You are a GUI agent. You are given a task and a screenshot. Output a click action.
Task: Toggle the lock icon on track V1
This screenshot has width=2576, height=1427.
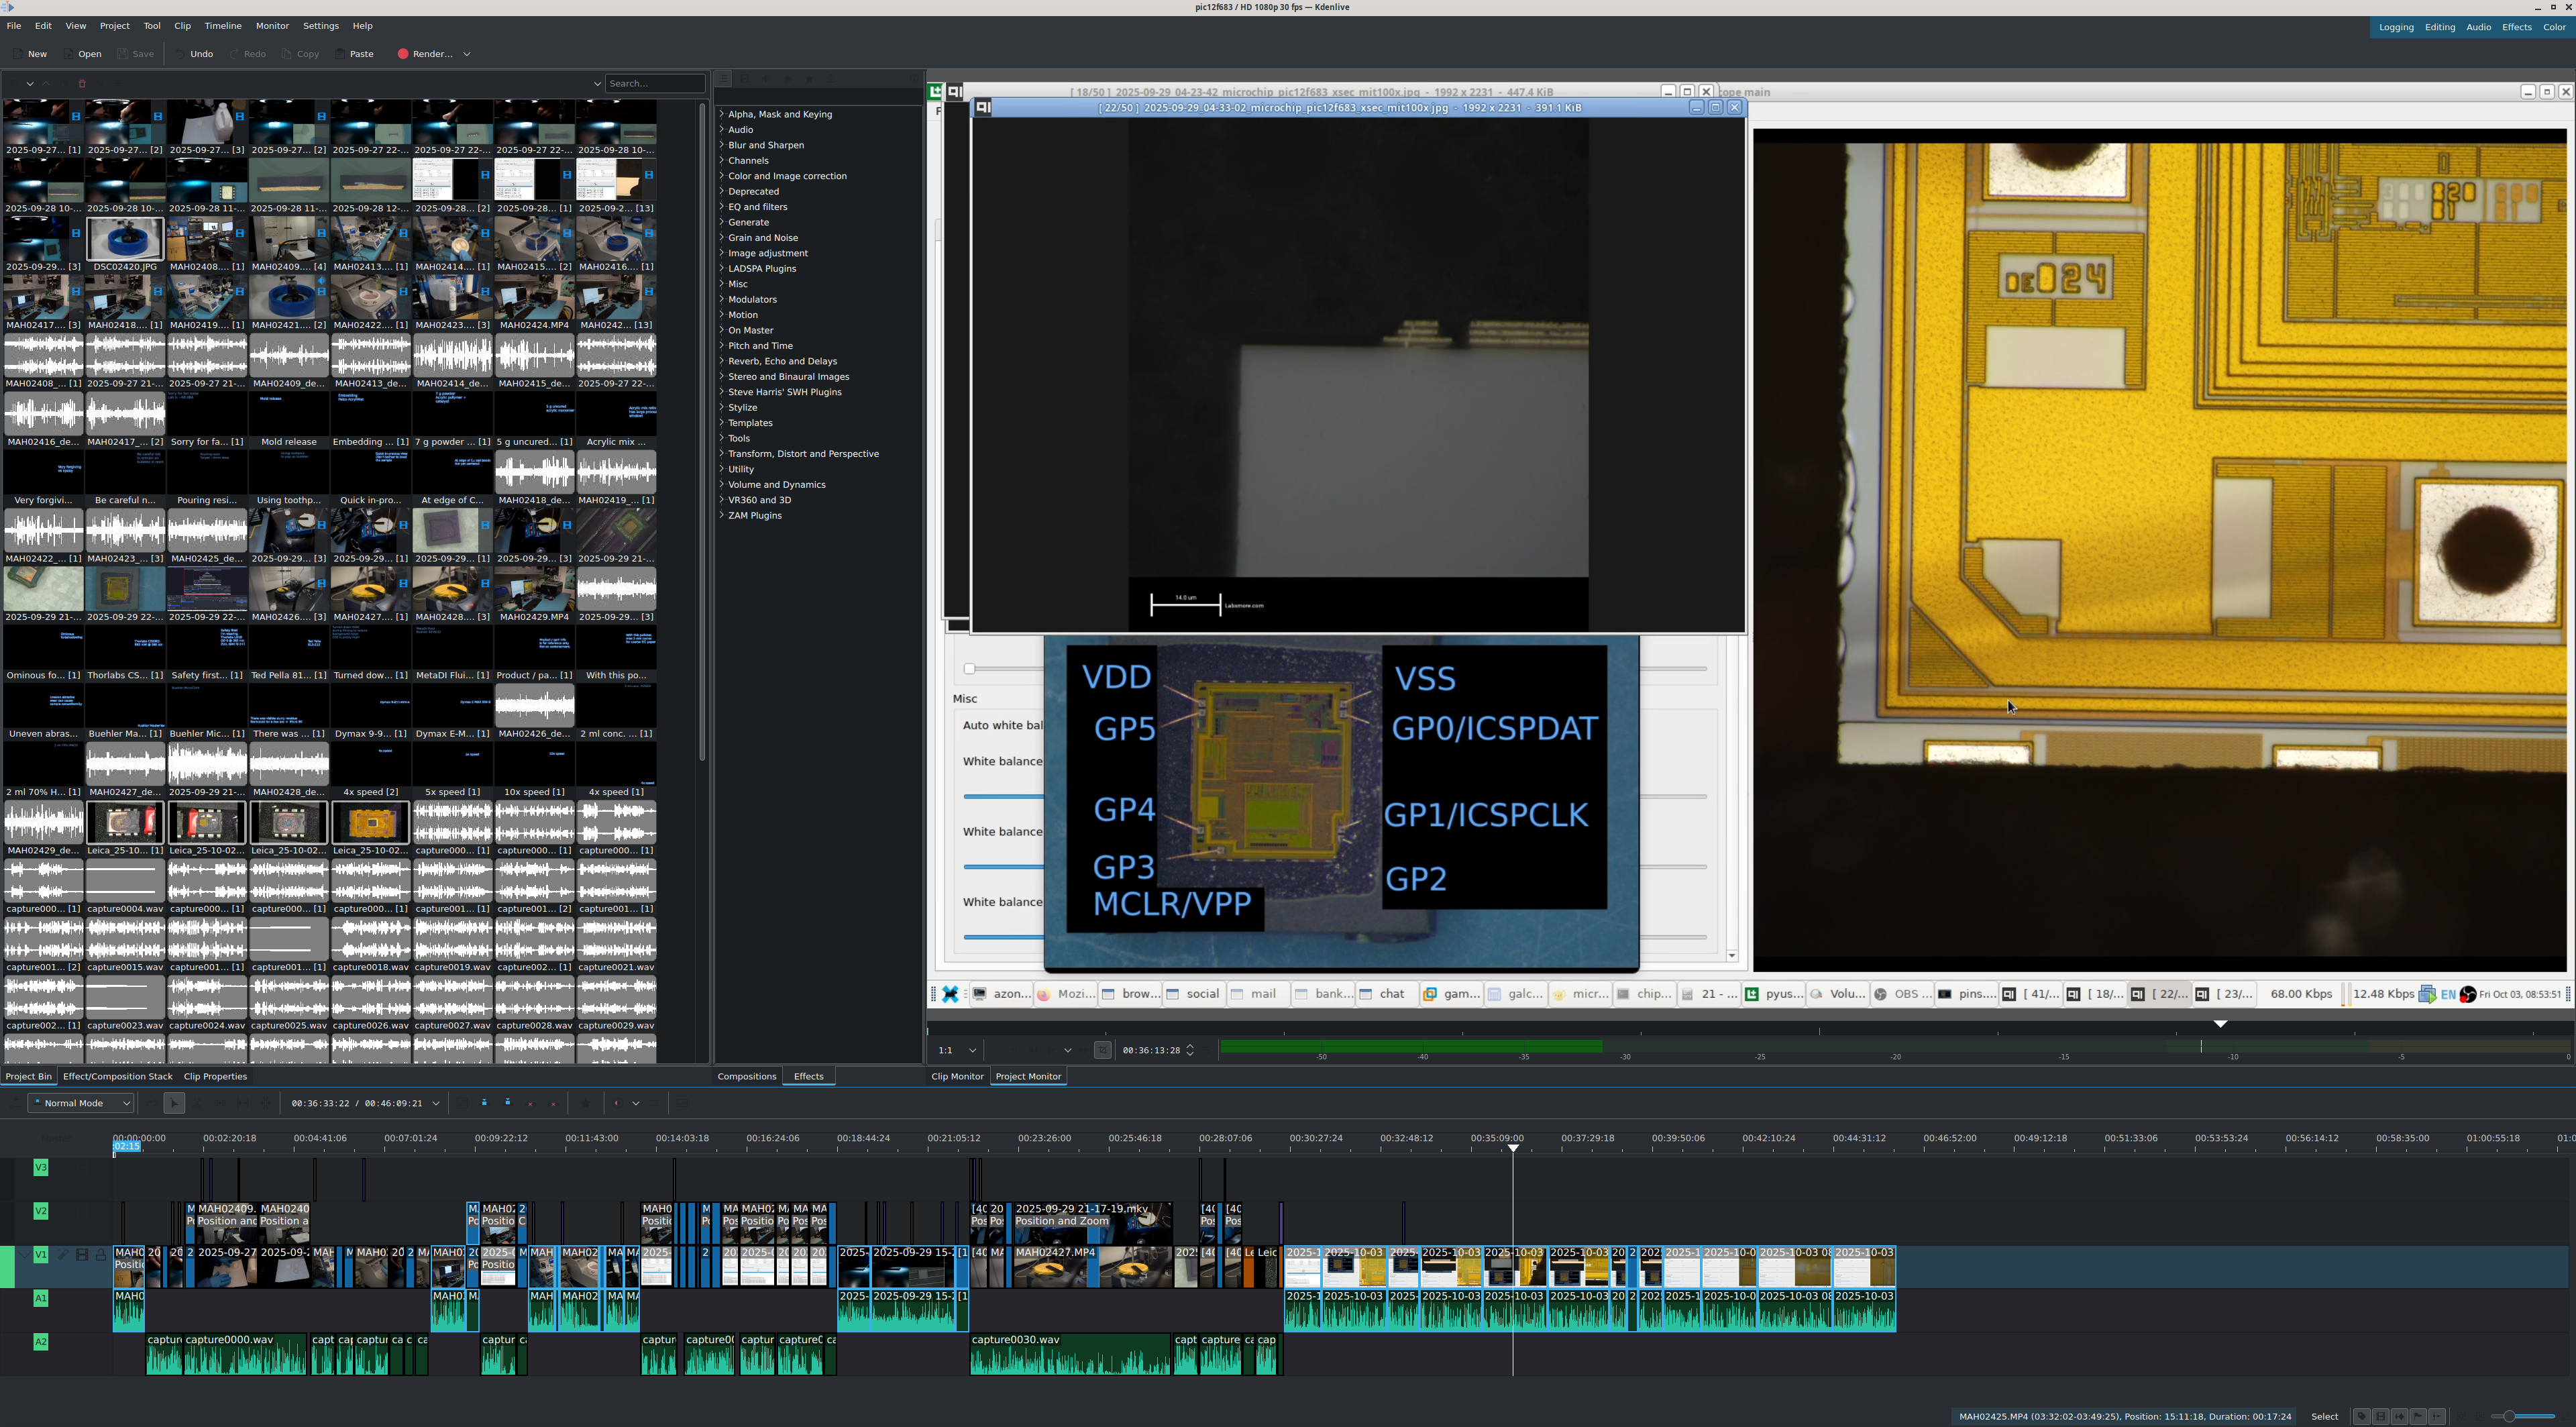tap(101, 1255)
